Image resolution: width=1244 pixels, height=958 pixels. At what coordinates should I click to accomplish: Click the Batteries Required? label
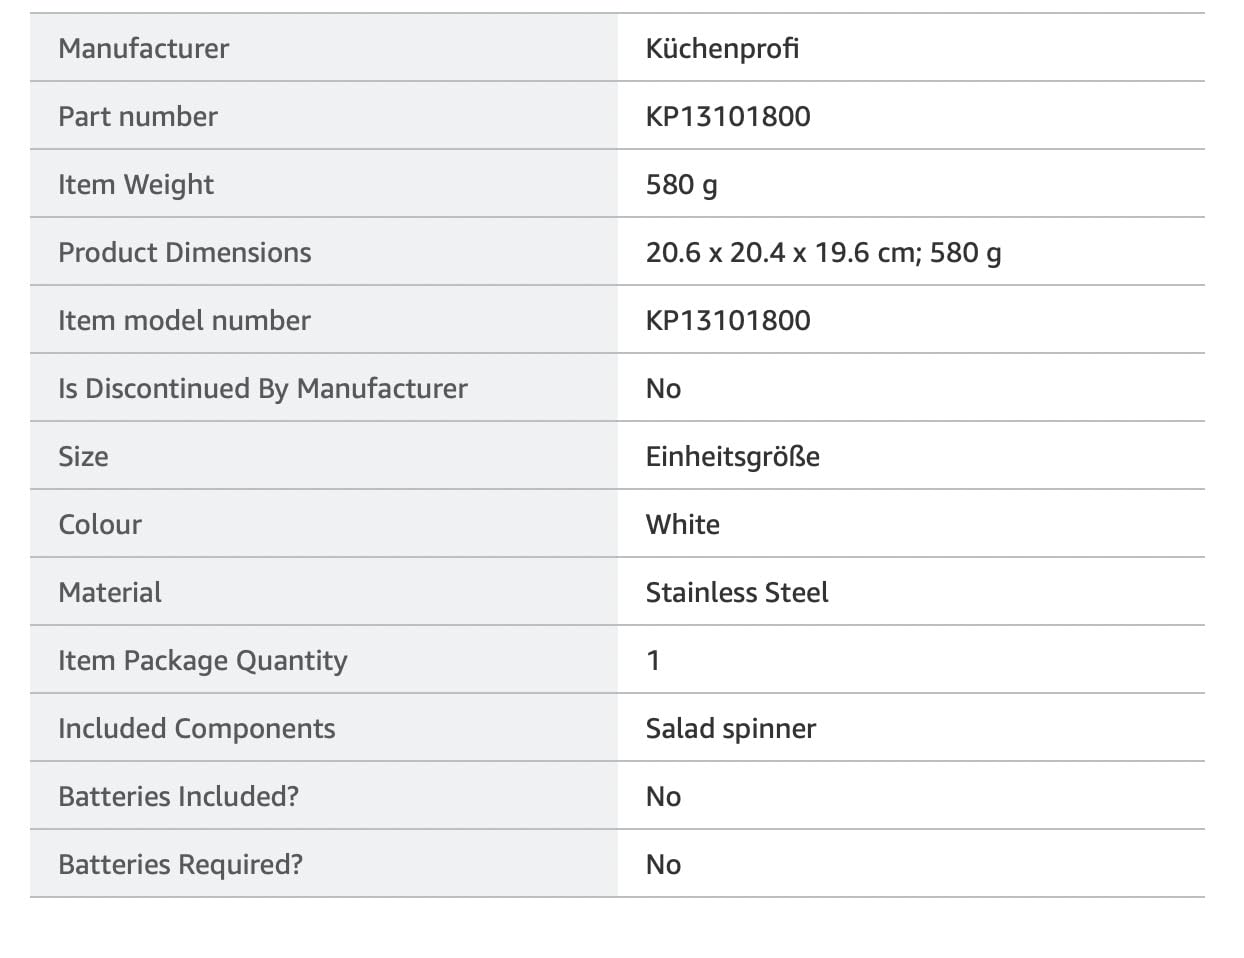(180, 865)
